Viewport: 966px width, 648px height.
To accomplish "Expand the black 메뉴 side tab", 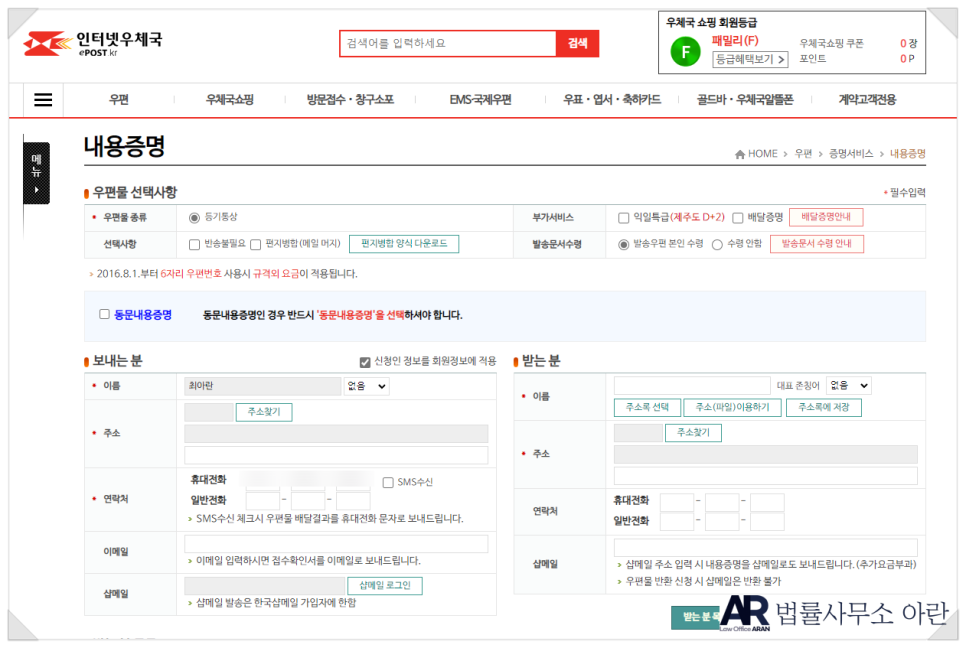I will (x=36, y=173).
